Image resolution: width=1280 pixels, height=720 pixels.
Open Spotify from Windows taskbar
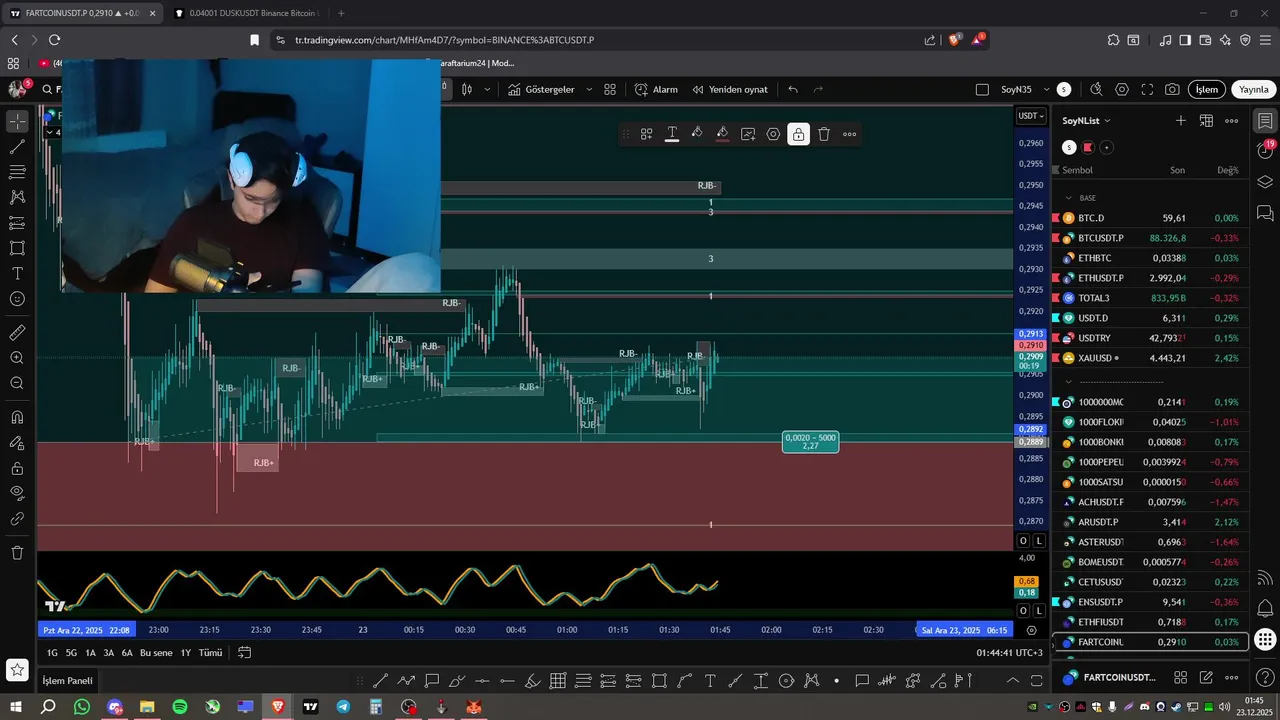click(180, 707)
